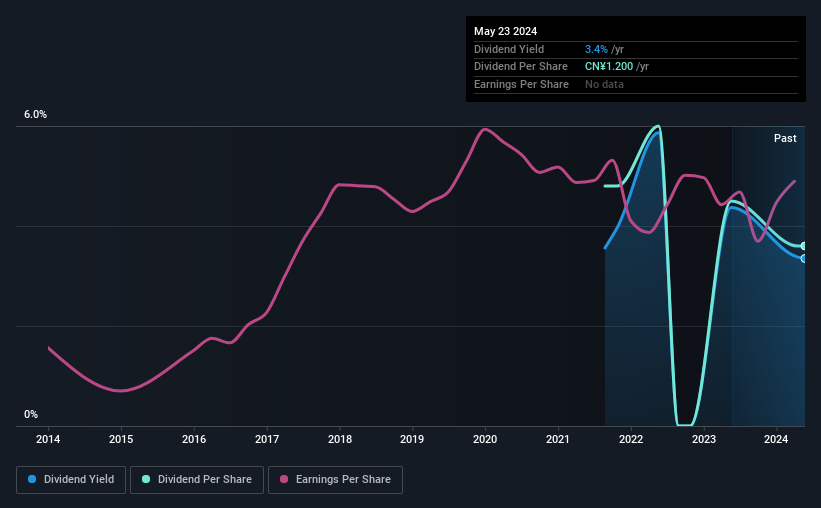
Task: Click the teal Dividend Per Share legend dot
Action: click(x=146, y=479)
